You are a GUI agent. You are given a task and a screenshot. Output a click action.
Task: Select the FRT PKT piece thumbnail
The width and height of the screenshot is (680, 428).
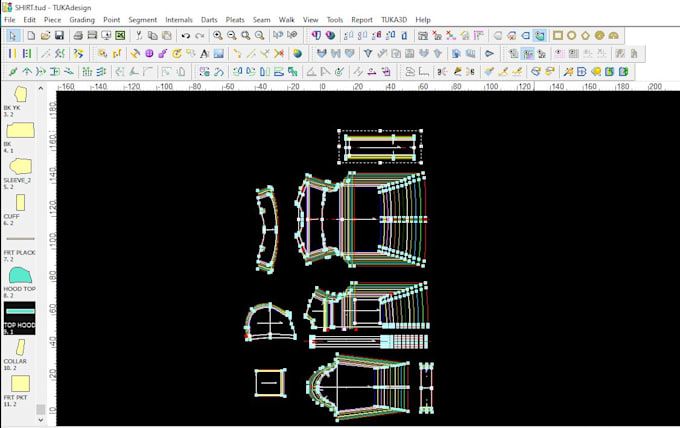click(x=19, y=383)
